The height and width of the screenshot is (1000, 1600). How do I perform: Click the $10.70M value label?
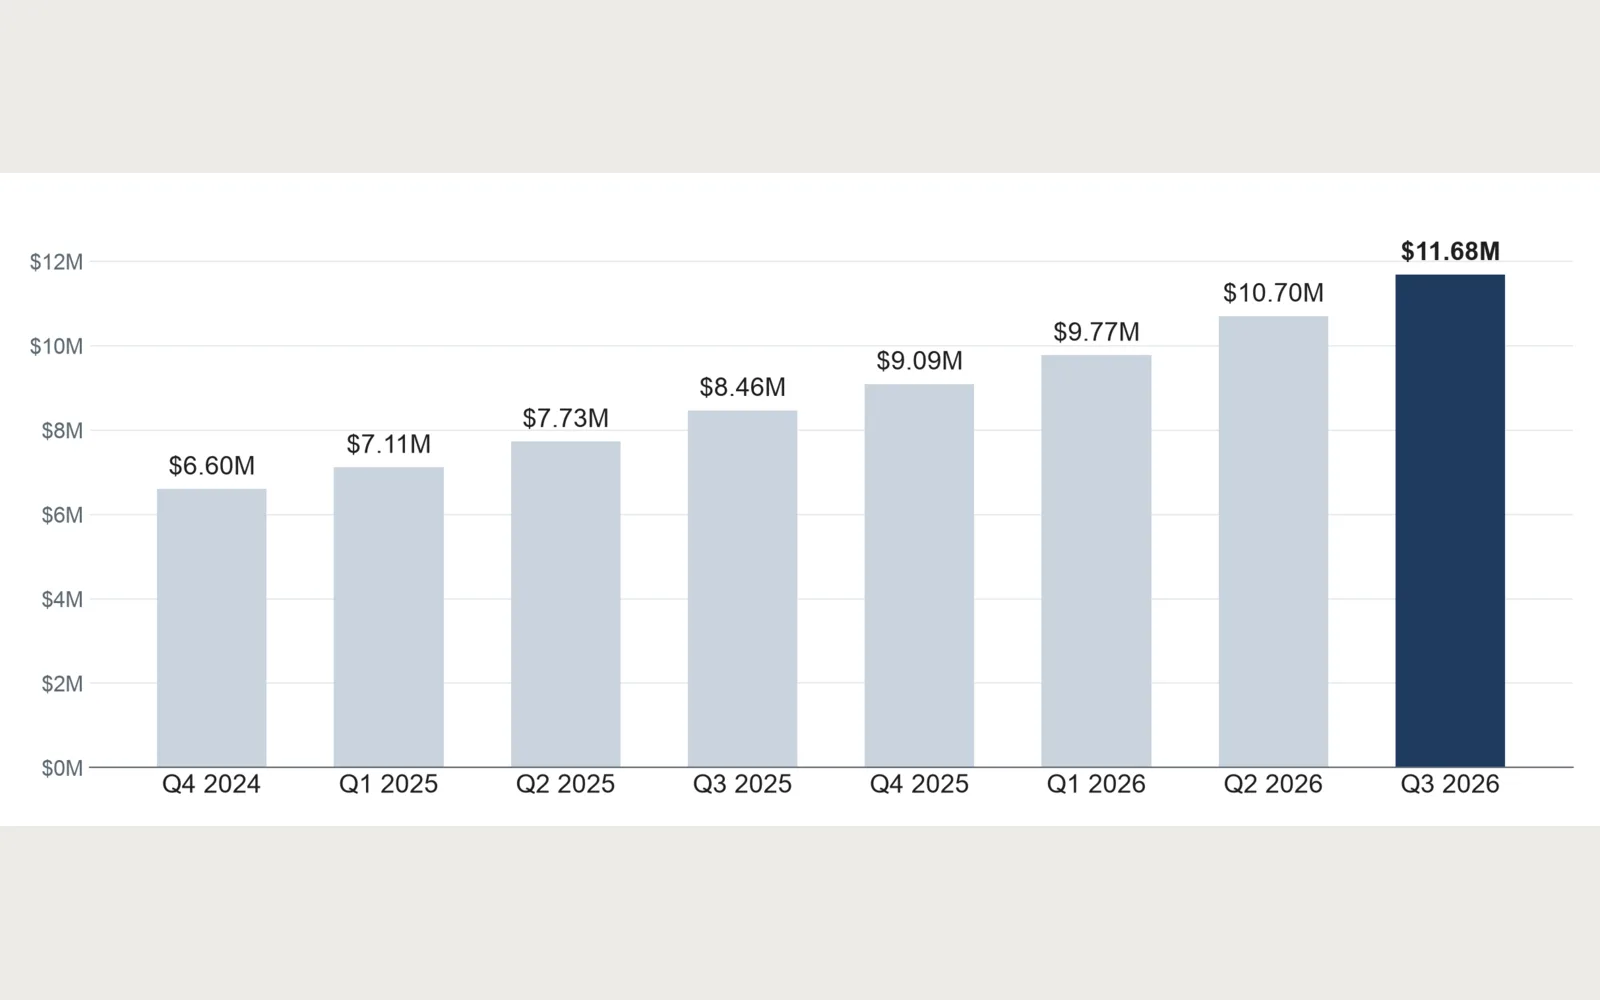(1274, 293)
